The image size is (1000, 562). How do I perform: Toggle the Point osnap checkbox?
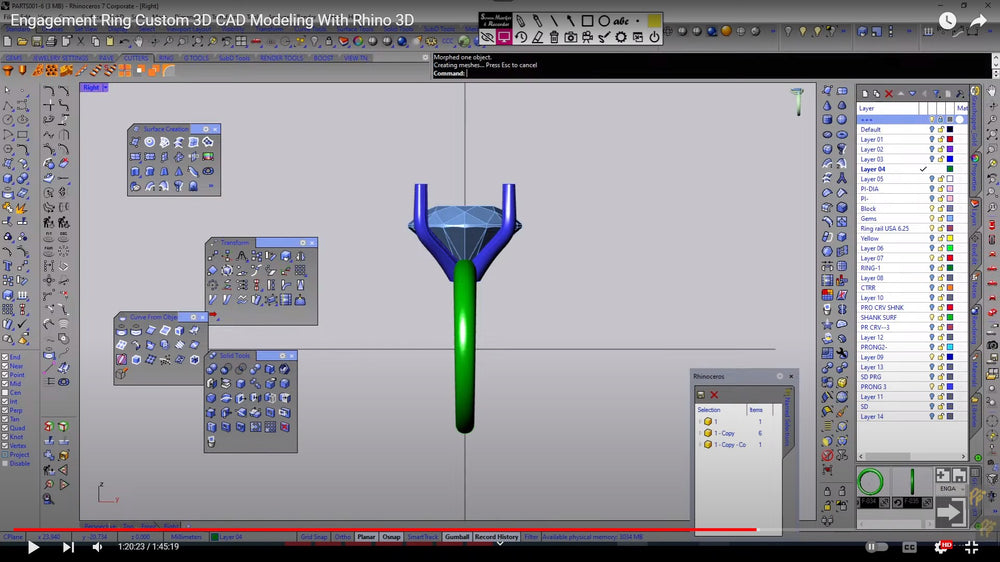click(5, 375)
